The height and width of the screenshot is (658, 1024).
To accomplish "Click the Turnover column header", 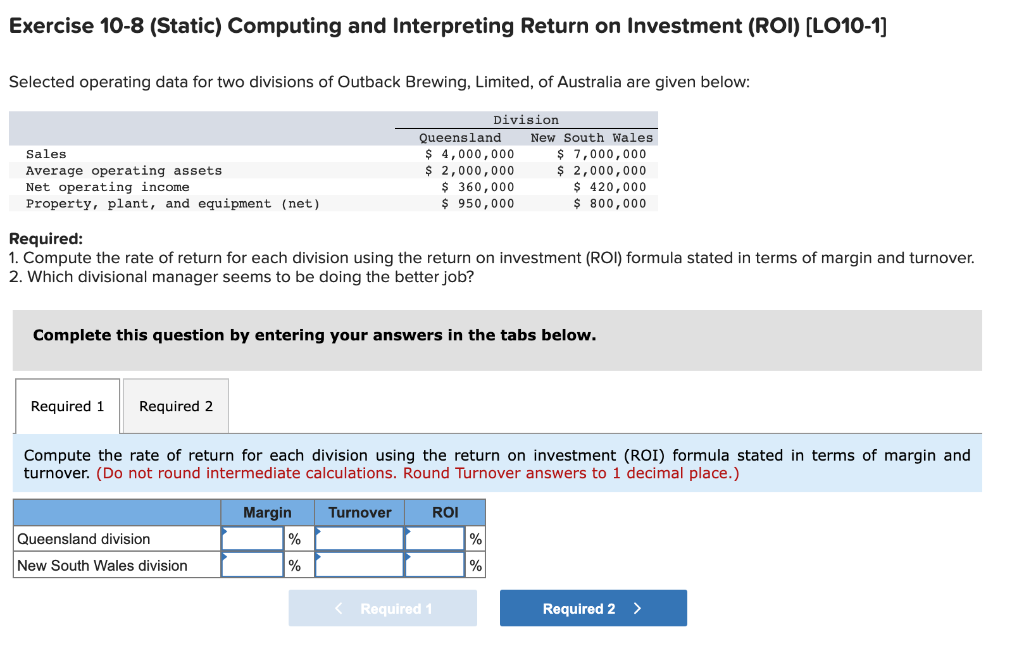I will coord(359,512).
